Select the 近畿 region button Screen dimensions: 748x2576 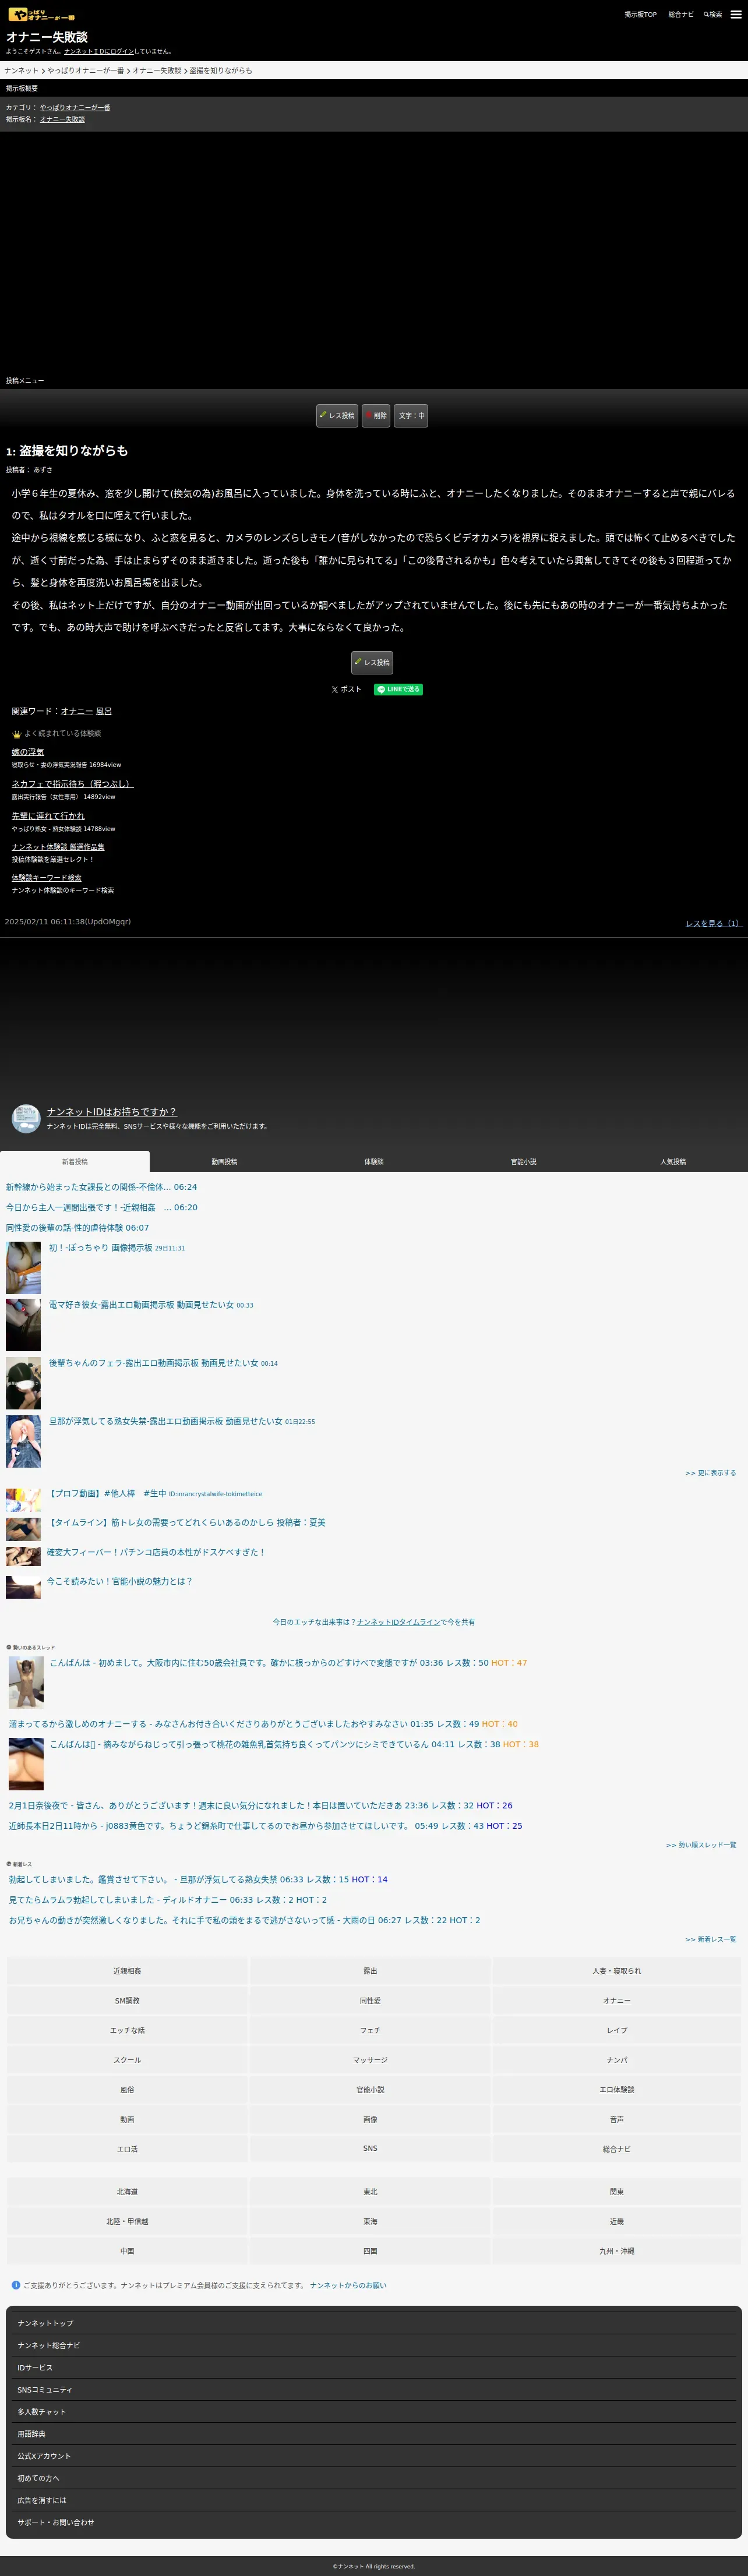(x=617, y=2221)
